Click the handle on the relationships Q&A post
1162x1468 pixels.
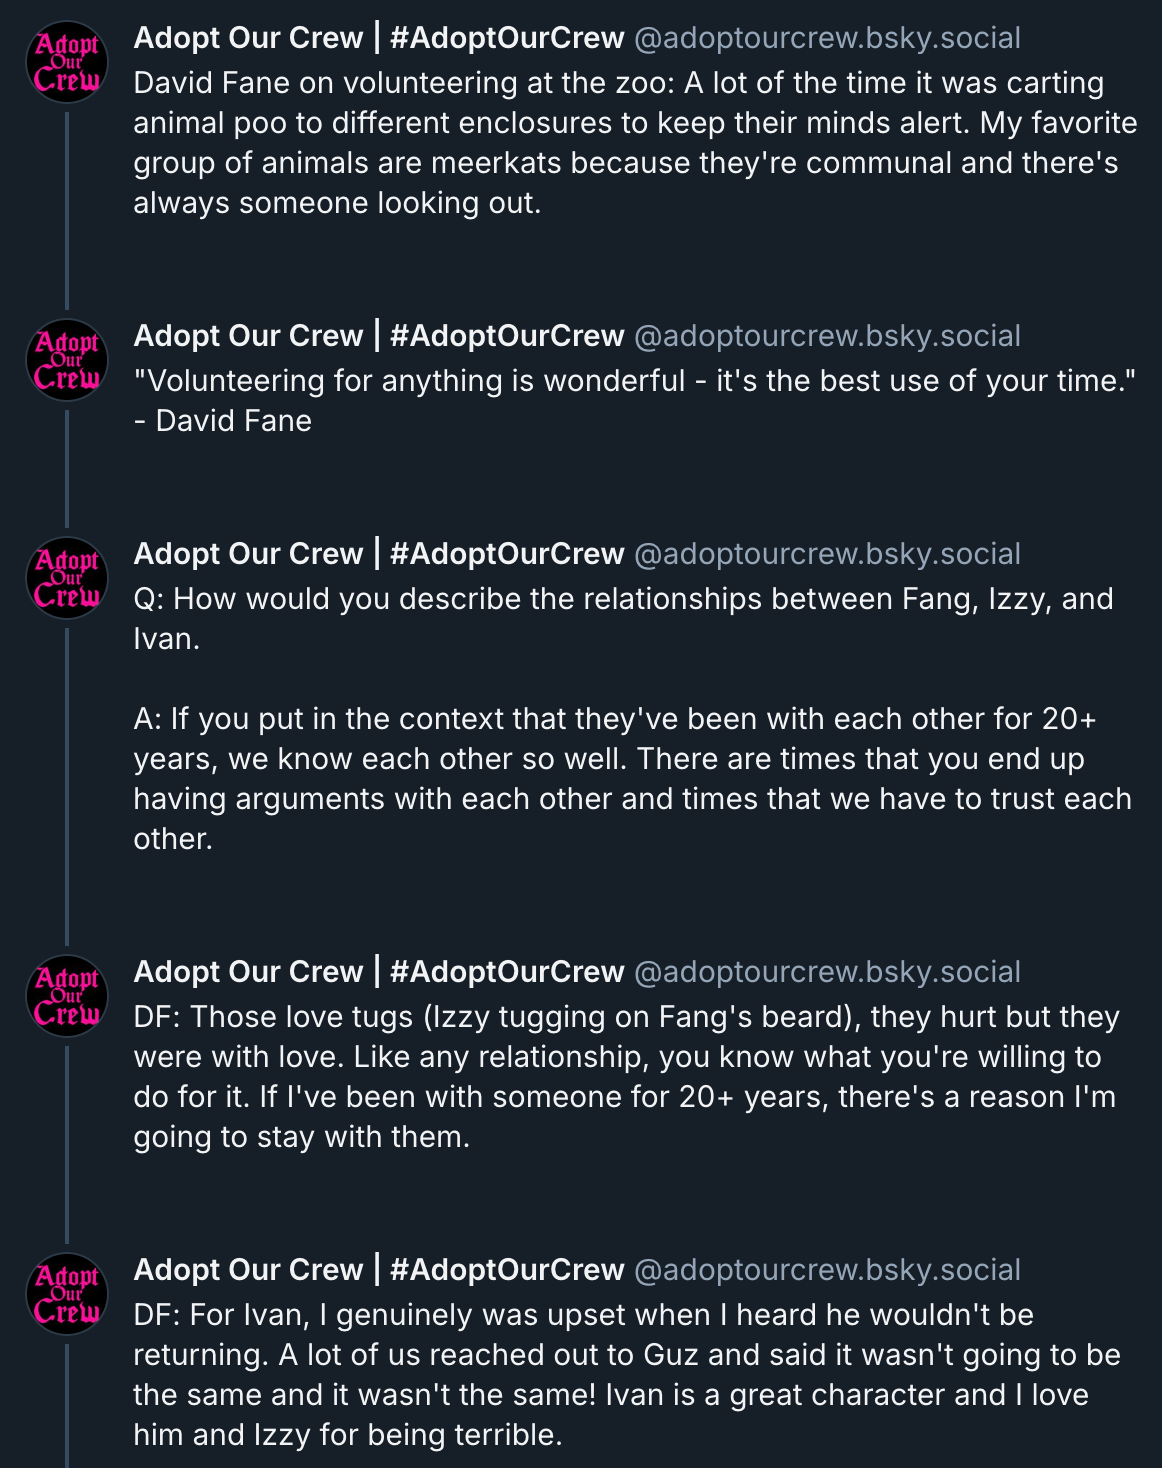pyautogui.click(x=827, y=554)
